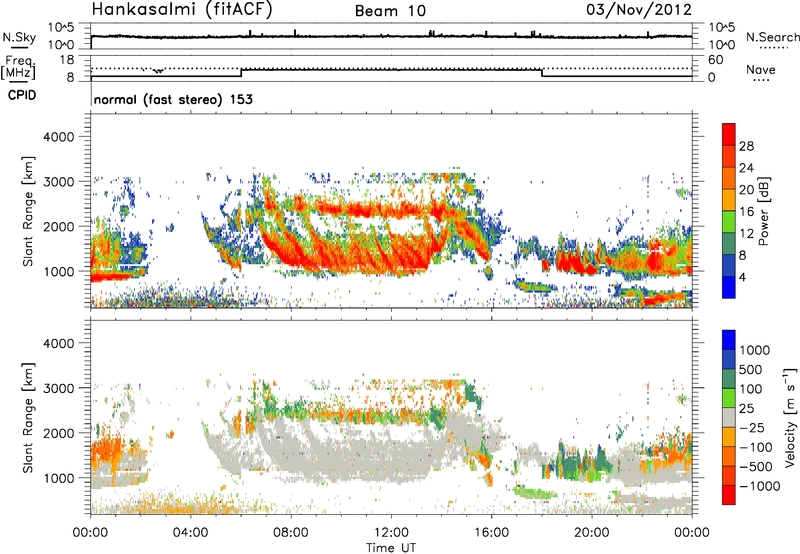Click the gray velocity colorbar segment
The height and width of the screenshot is (554, 800).
point(729,417)
